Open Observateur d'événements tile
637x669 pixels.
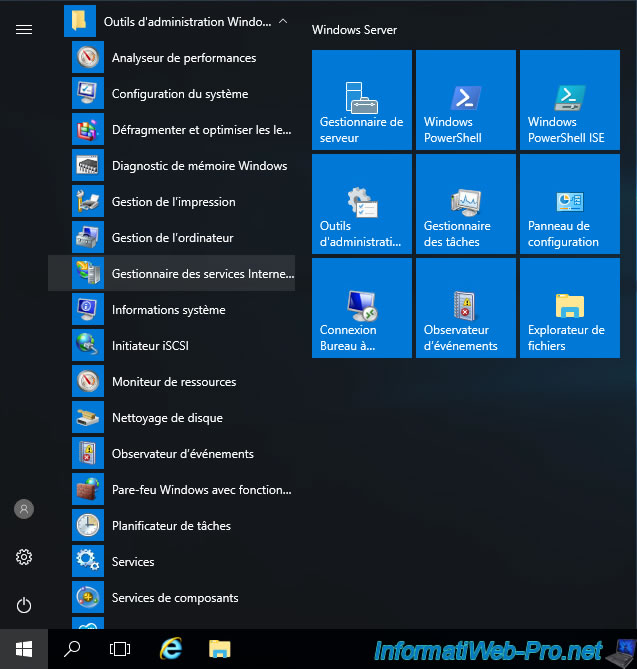tap(466, 308)
